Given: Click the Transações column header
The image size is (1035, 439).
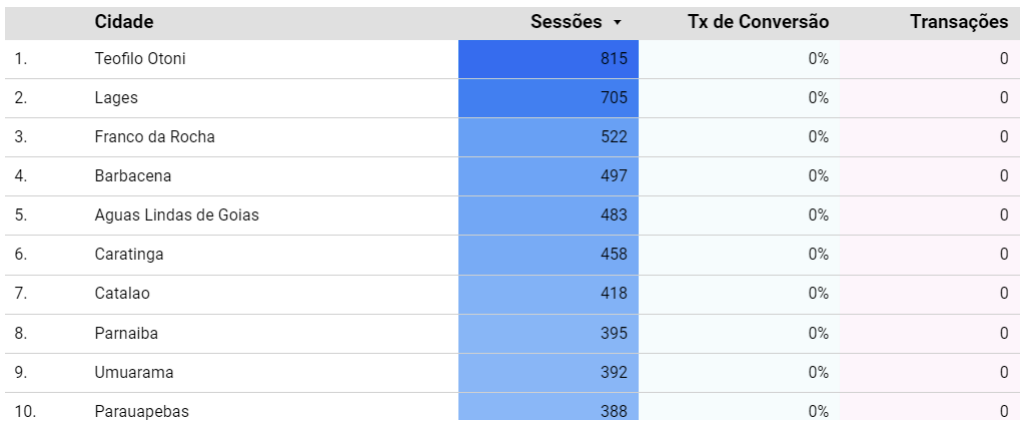Looking at the screenshot, I should click(958, 22).
